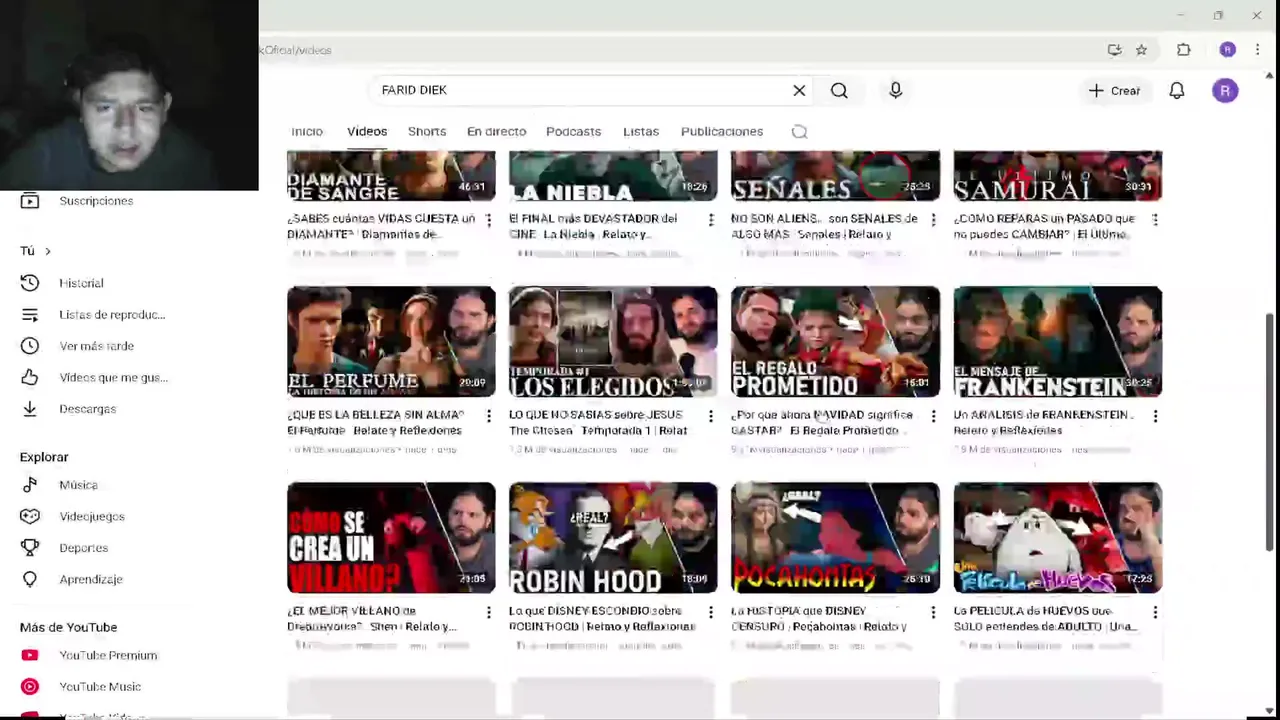The height and width of the screenshot is (720, 1280).
Task: Open Cómo se crea un villano thumbnail
Action: (391, 538)
